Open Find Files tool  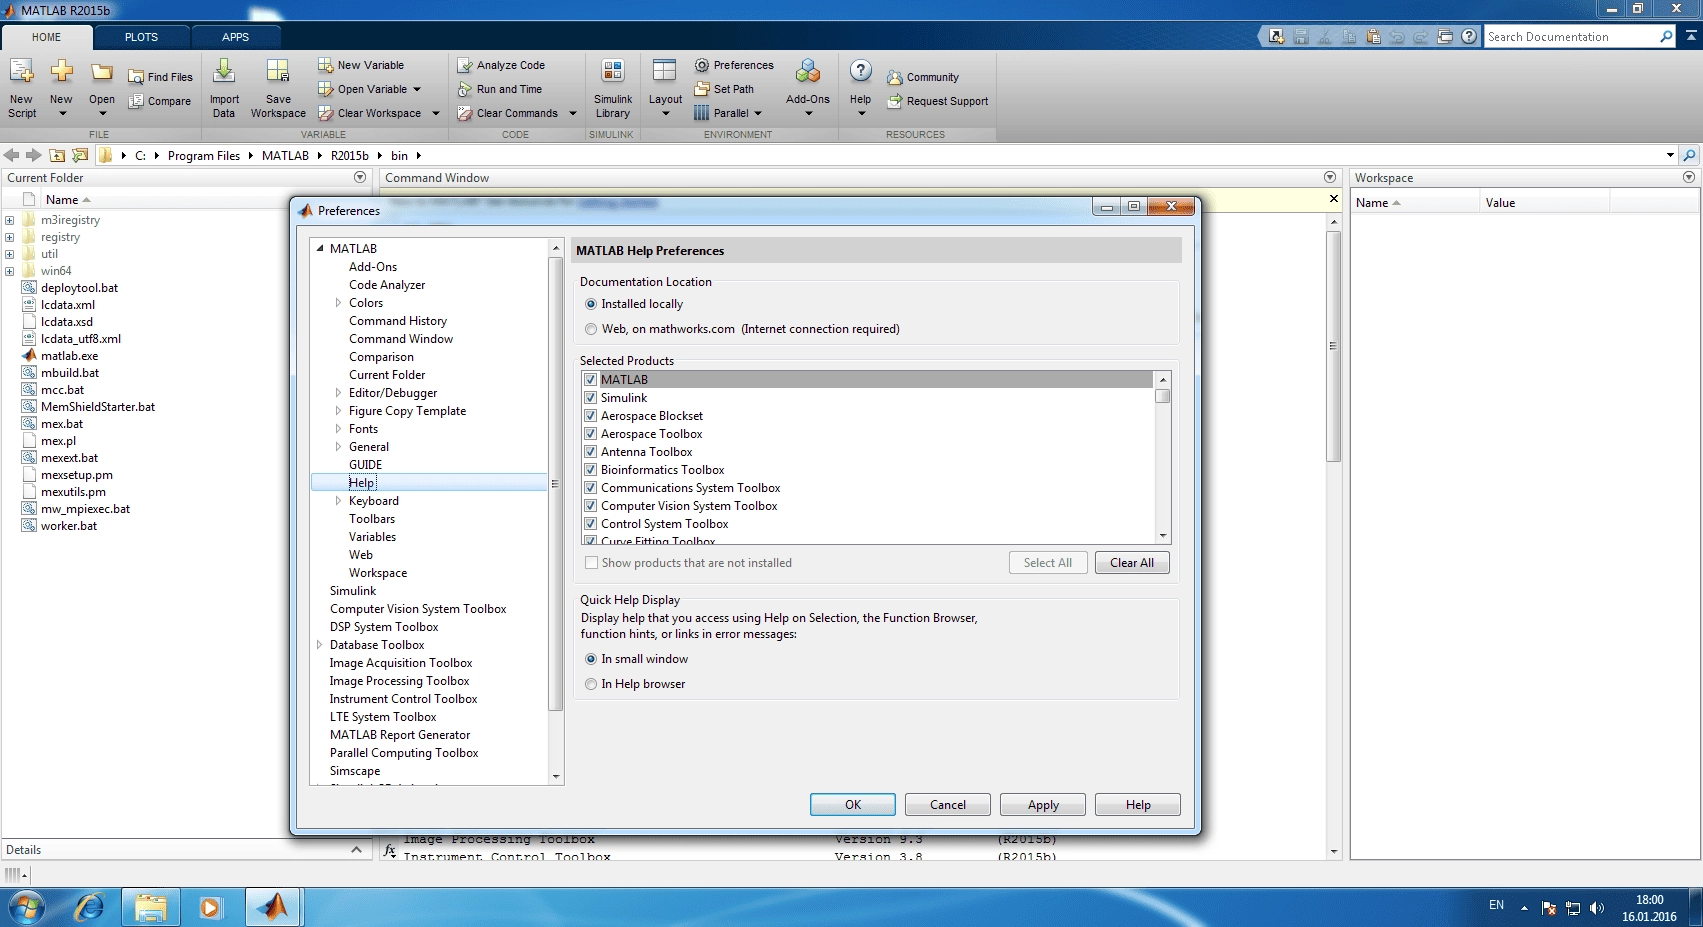click(x=160, y=77)
